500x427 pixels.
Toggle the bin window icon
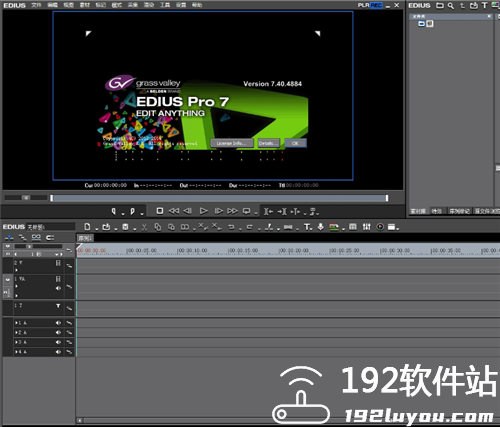tap(353, 227)
